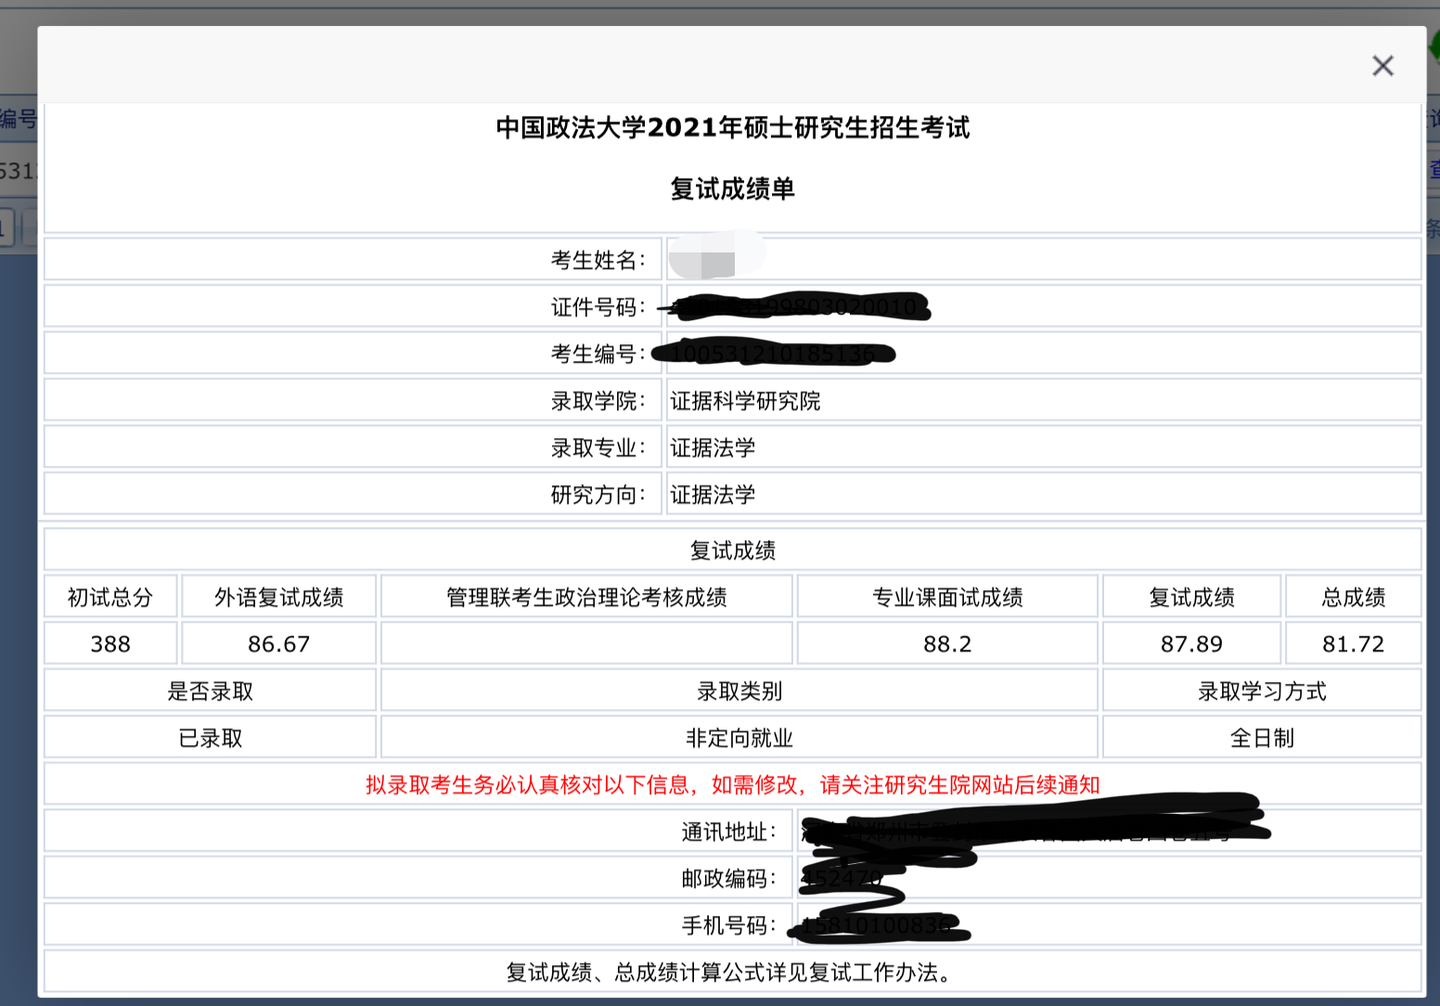The width and height of the screenshot is (1440, 1006).
Task: Click the 编号 column header behind dialog
Action: pyautogui.click(x=14, y=120)
